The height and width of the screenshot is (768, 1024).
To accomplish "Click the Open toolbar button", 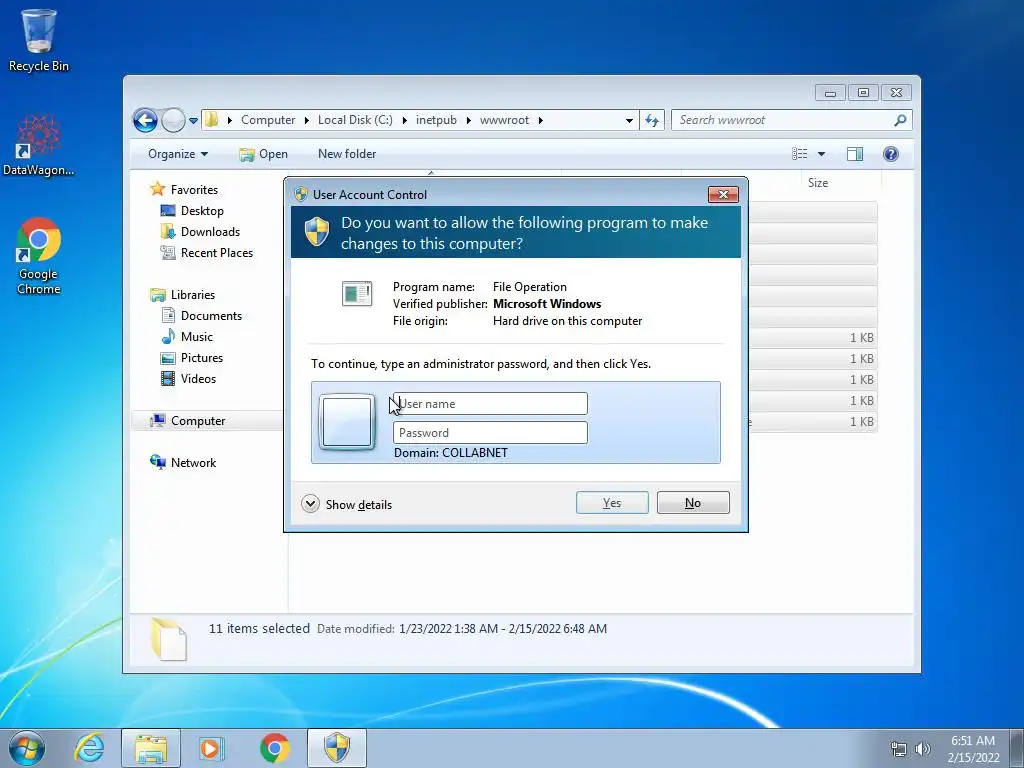I will [x=264, y=154].
